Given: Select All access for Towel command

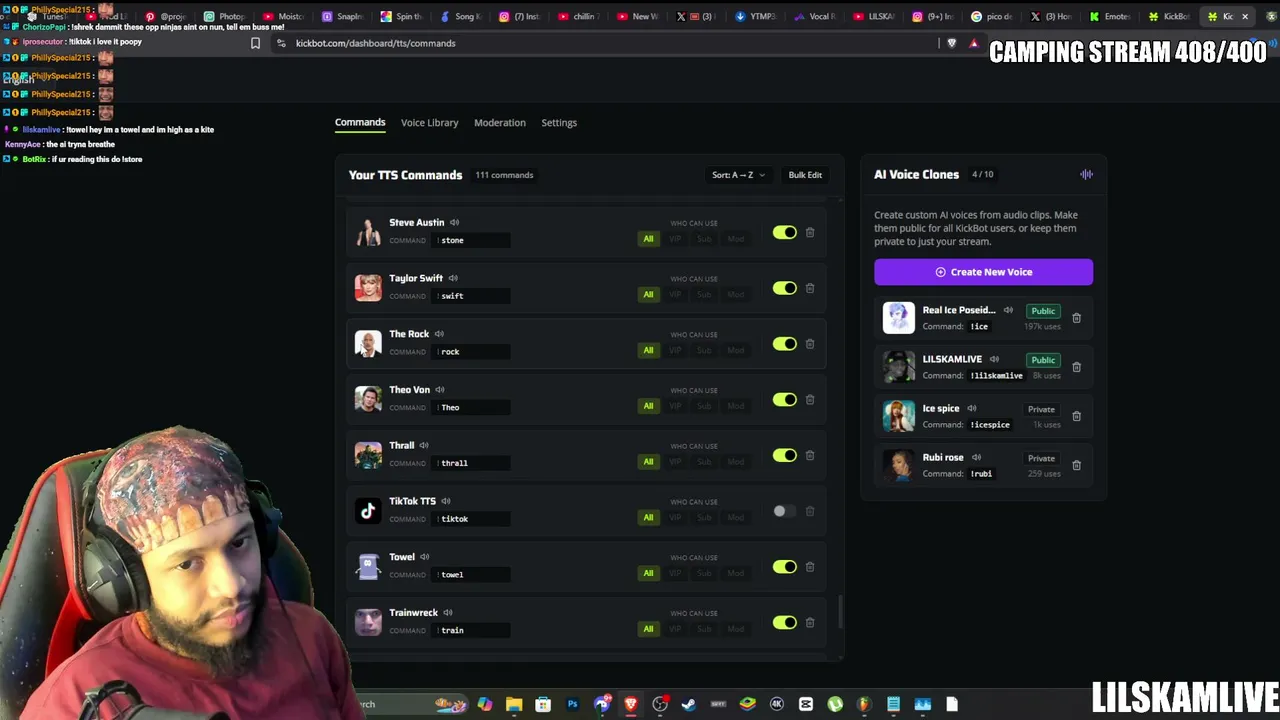Looking at the screenshot, I should tap(648, 573).
